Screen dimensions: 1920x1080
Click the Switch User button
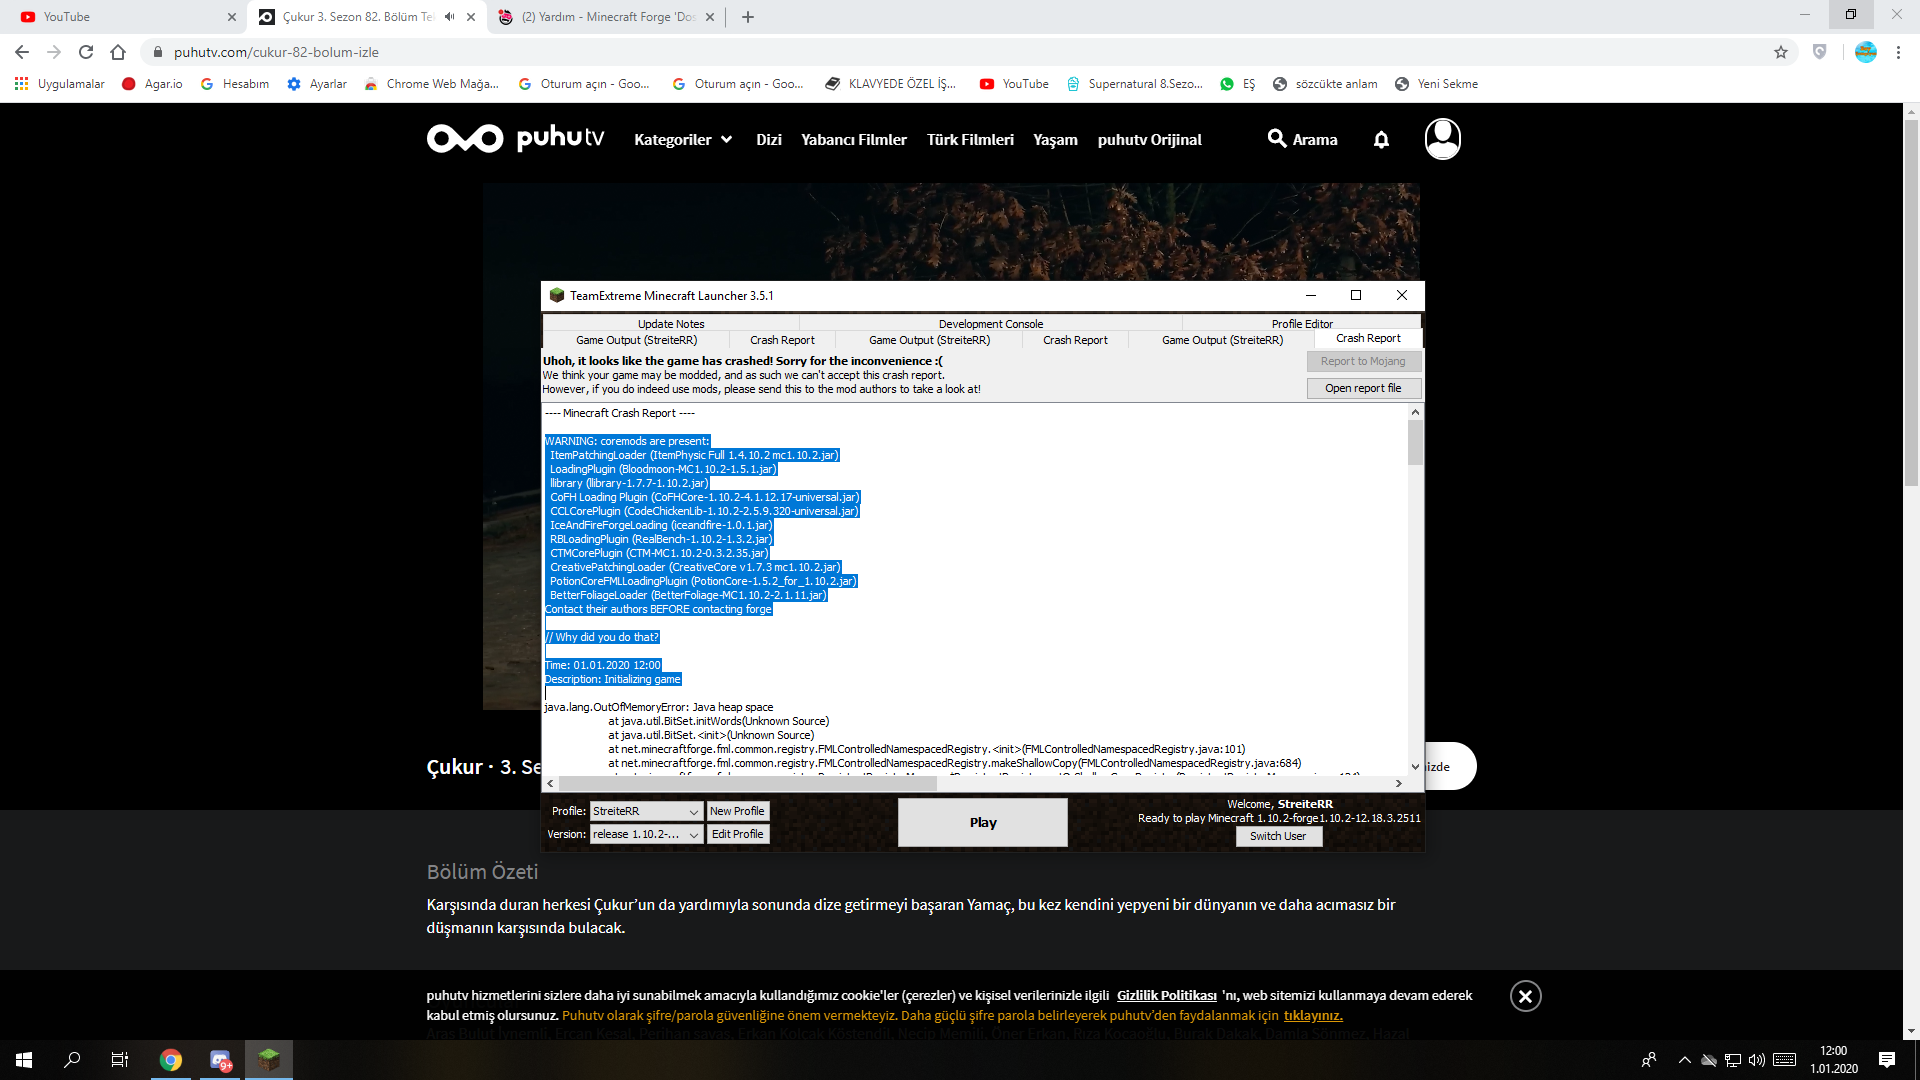1278,836
